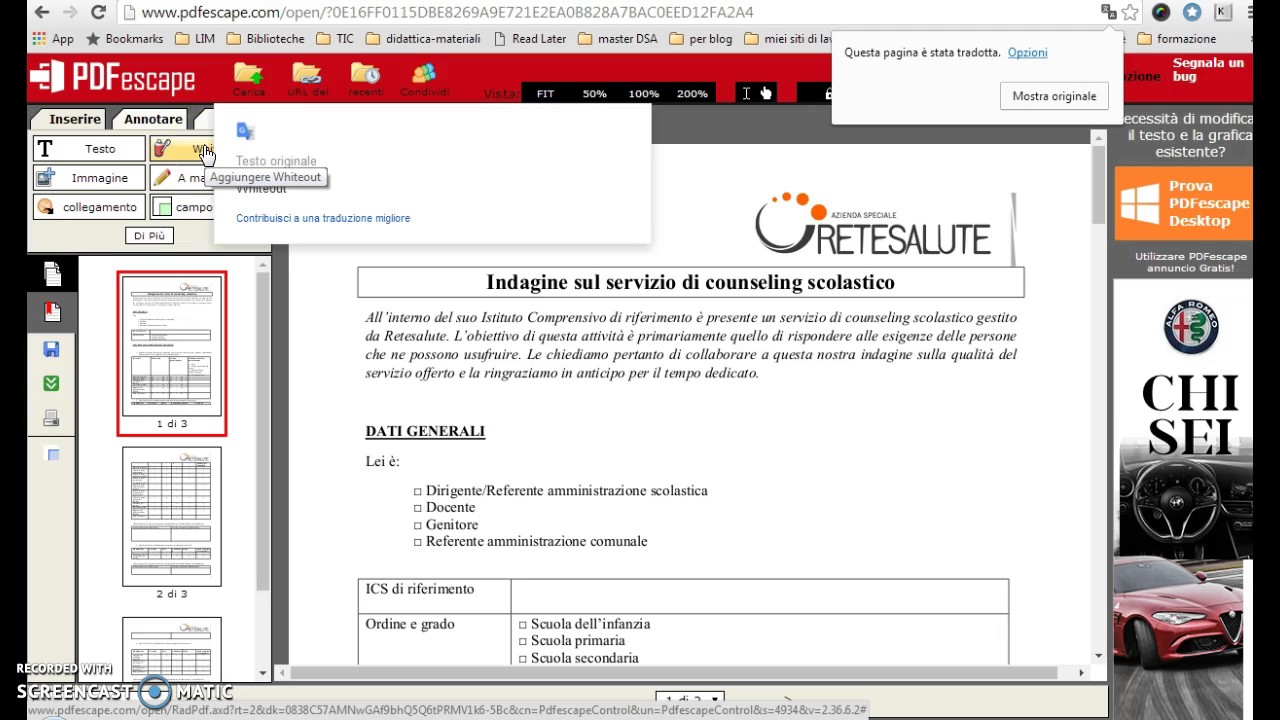Select the Testo text tool
Screen dimensions: 1280x720
89,149
